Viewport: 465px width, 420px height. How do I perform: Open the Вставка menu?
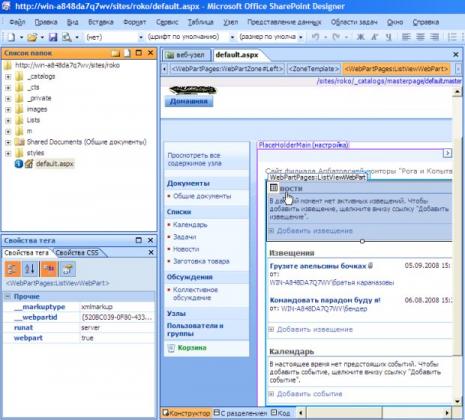pos(101,22)
